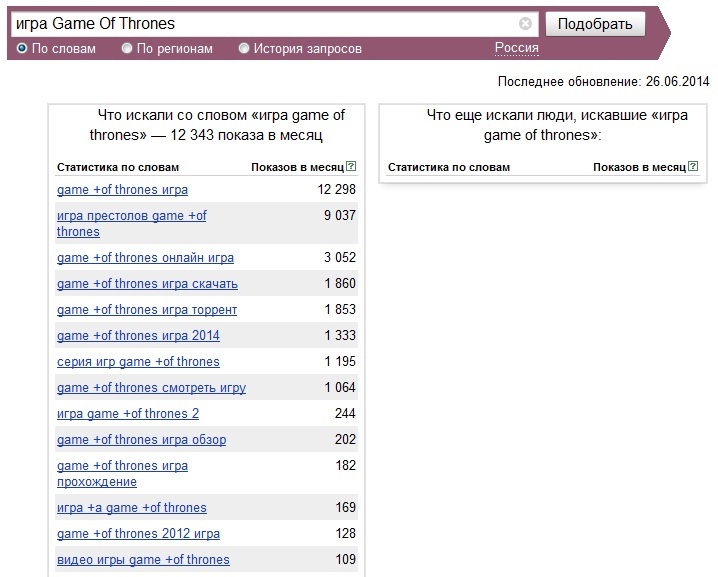The width and height of the screenshot is (718, 577).
Task: Open 'game +of thrones онлайн игра' link
Action: [145, 258]
